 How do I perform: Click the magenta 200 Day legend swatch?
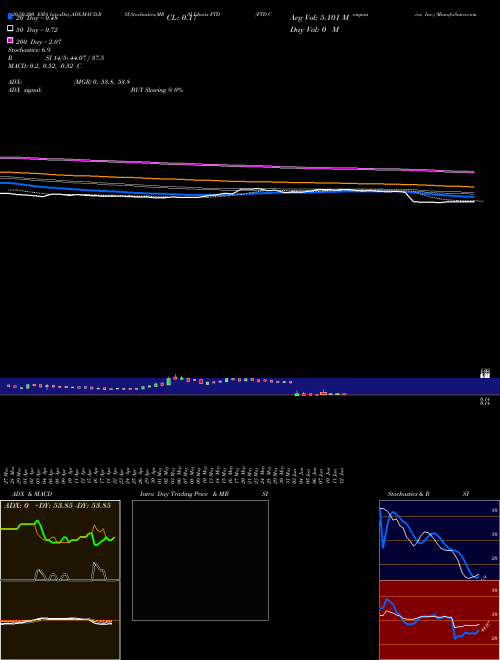pyautogui.click(x=10, y=40)
